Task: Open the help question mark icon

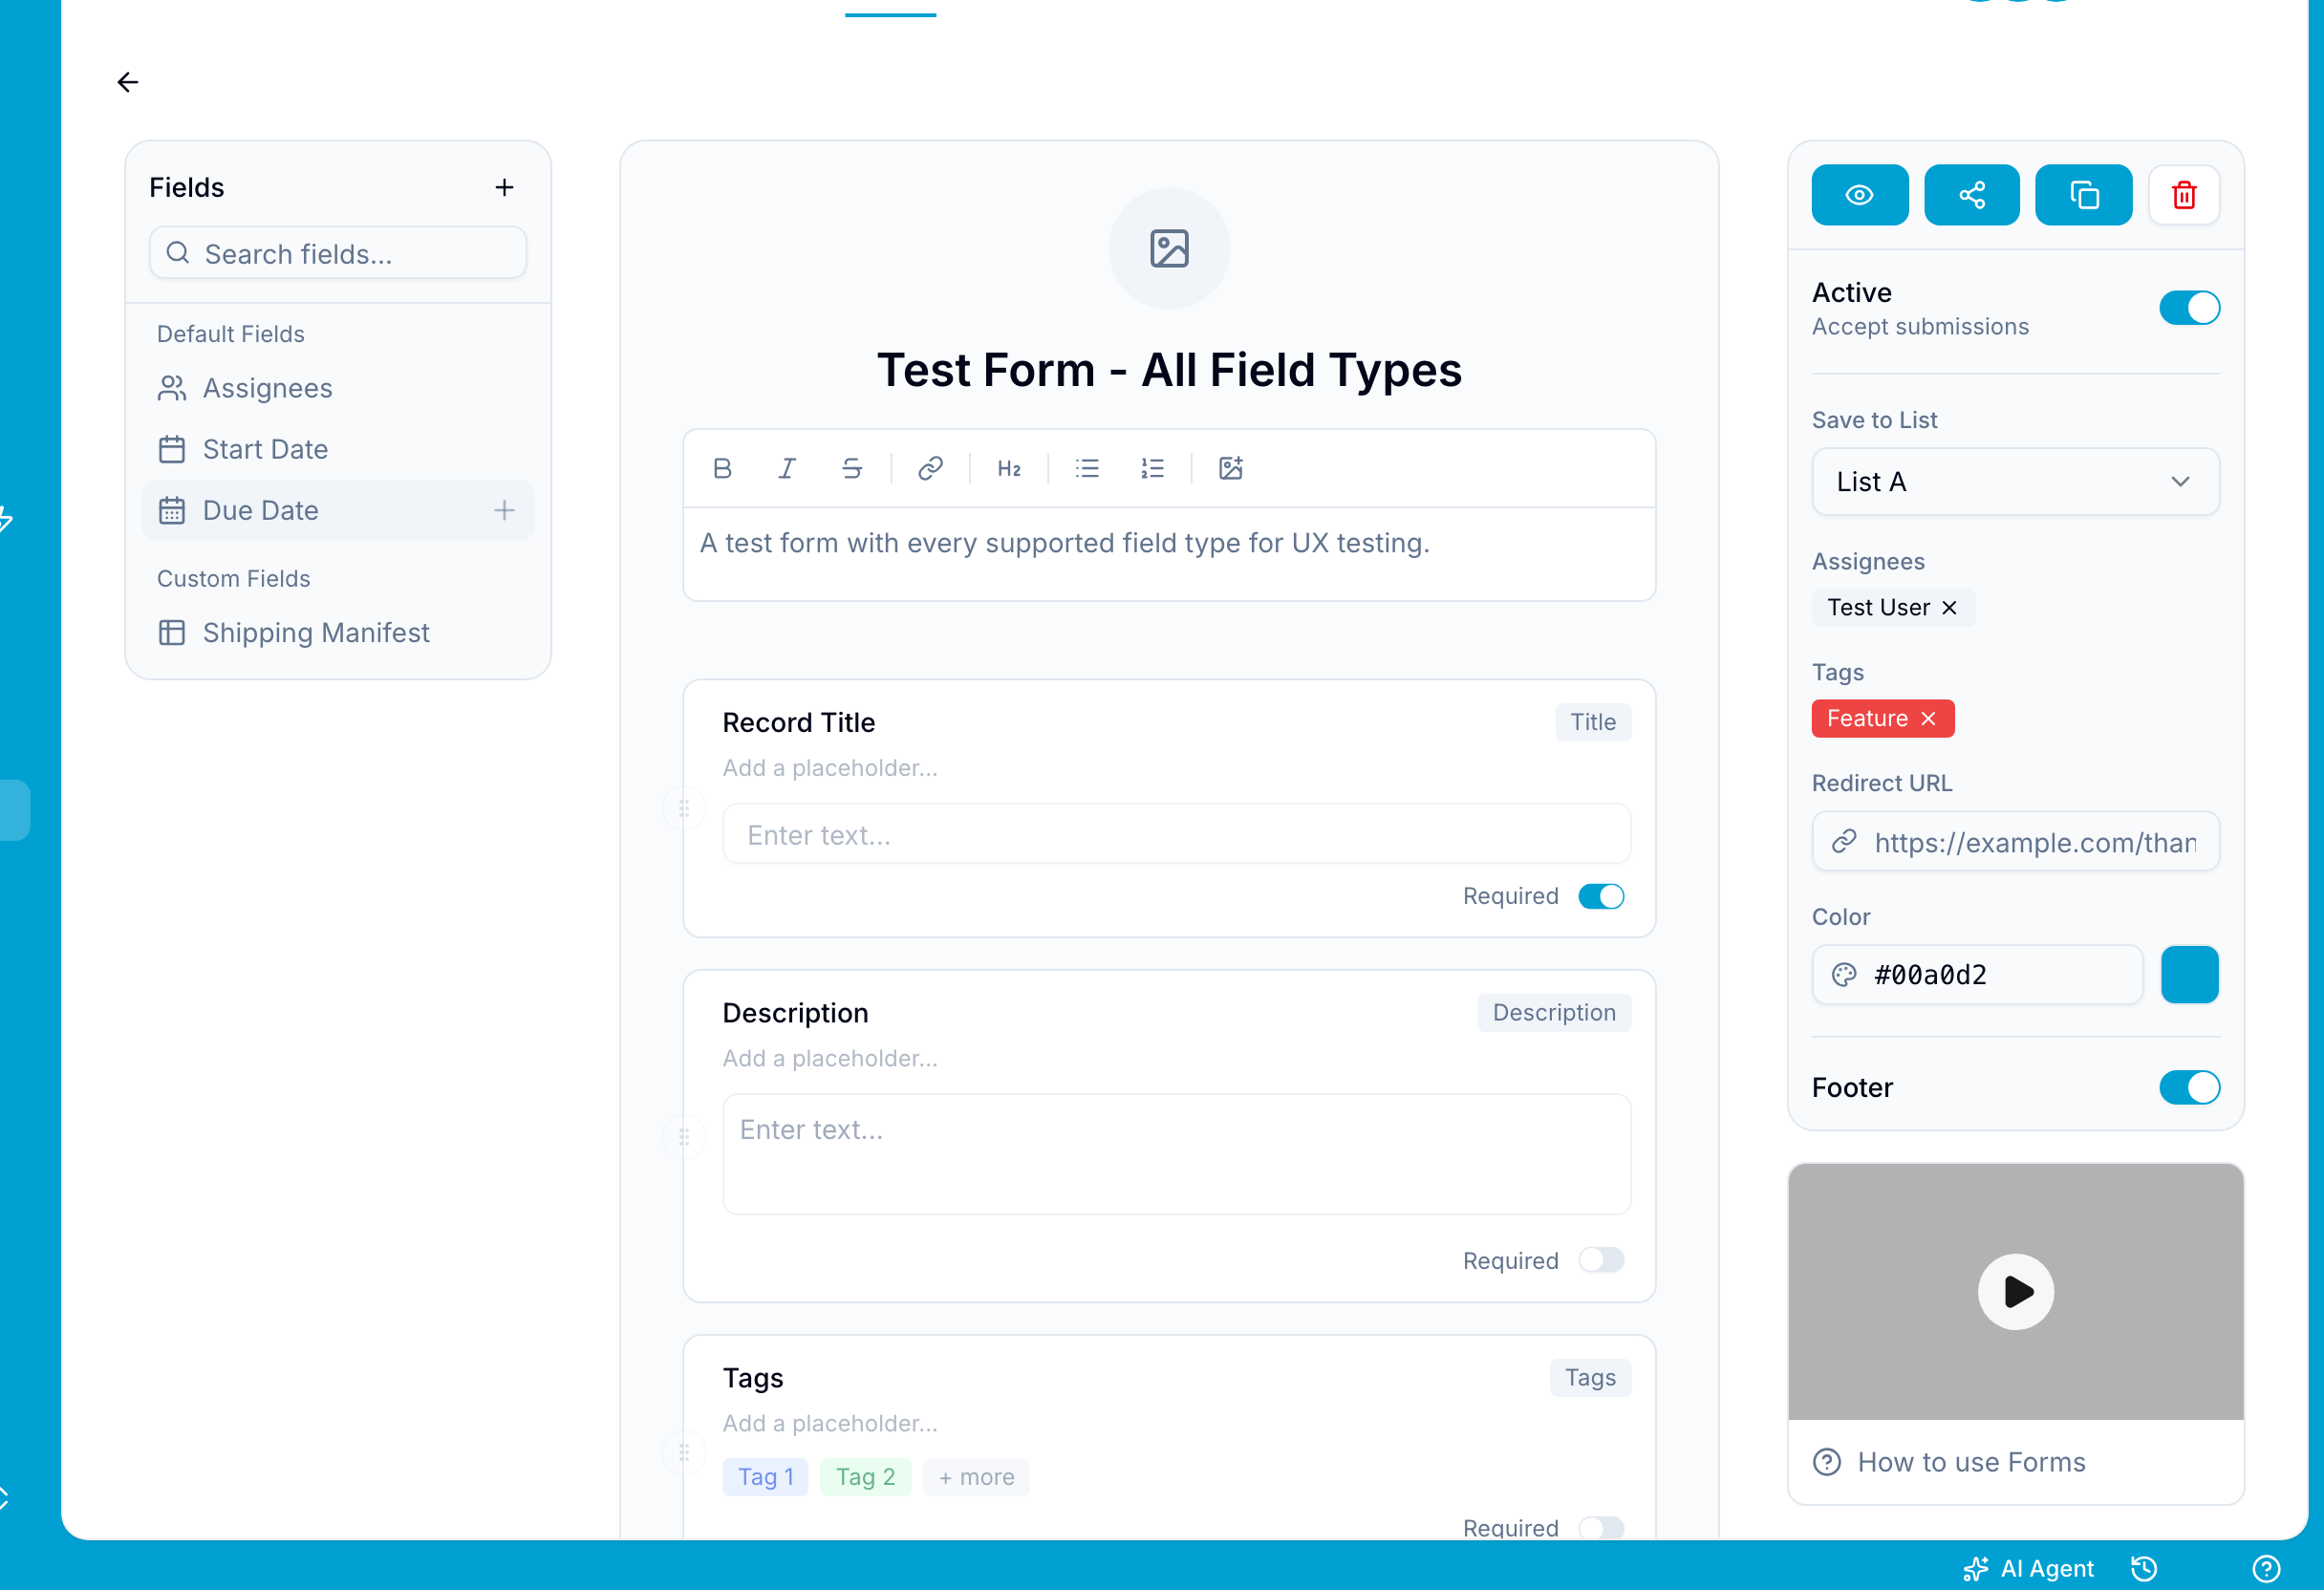Action: pos(2266,1569)
